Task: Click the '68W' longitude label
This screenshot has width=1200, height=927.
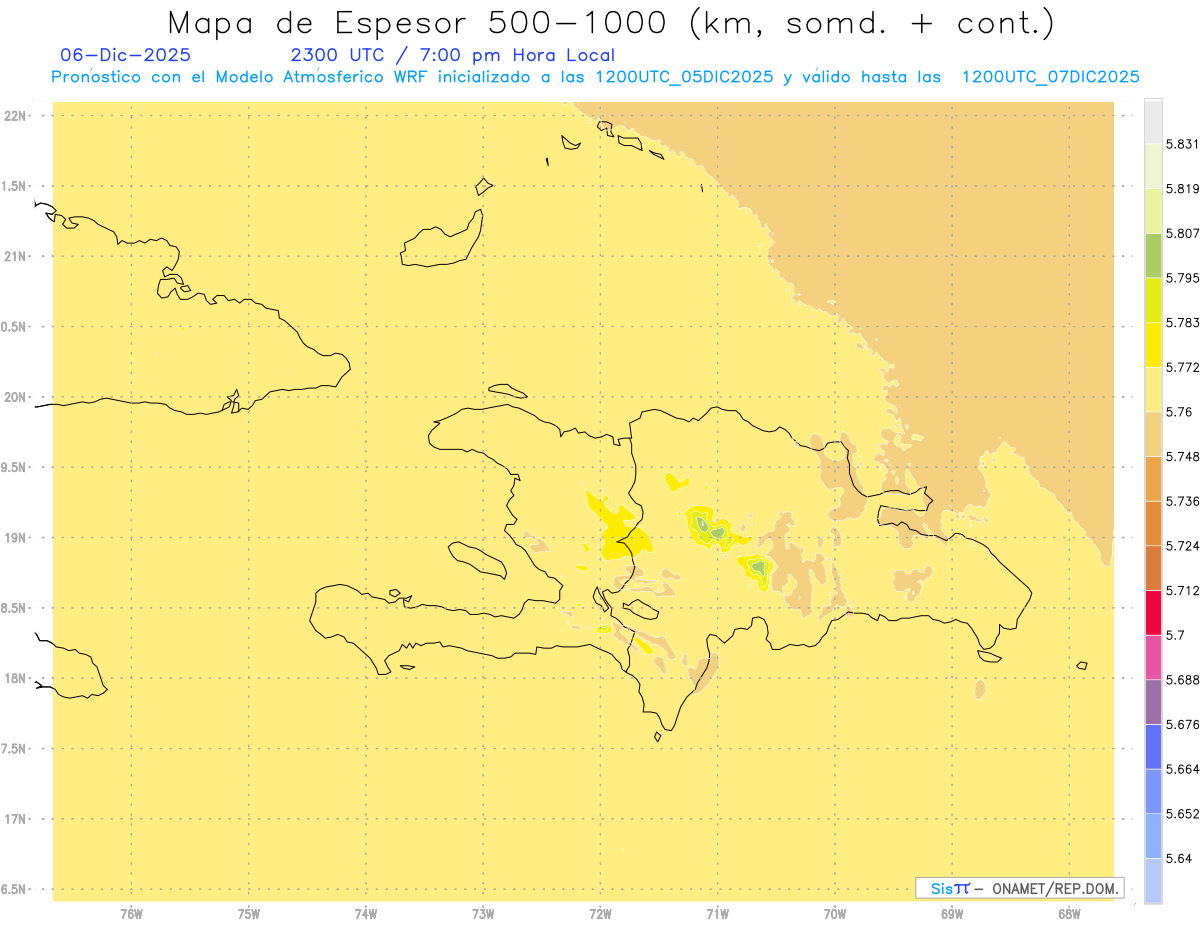Action: click(1069, 913)
